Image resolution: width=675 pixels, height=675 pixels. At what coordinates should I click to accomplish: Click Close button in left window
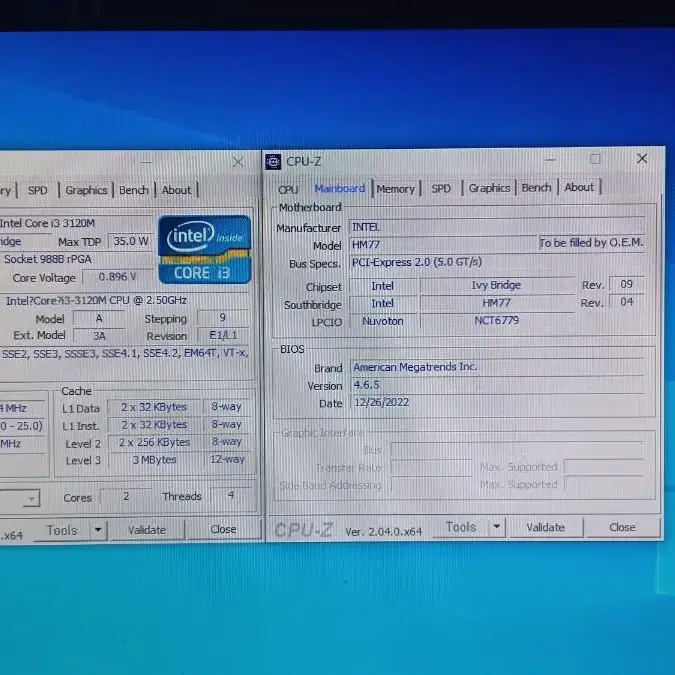[x=223, y=529]
